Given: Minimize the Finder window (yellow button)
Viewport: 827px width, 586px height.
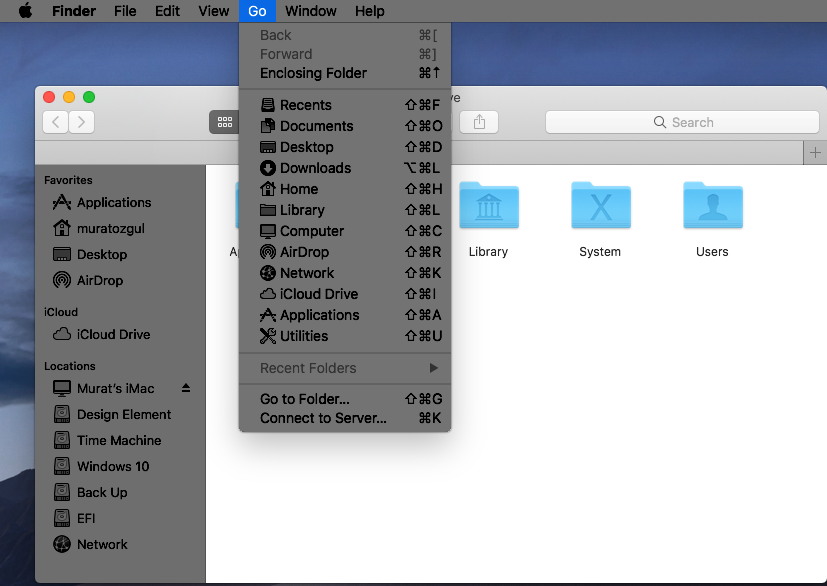Looking at the screenshot, I should pyautogui.click(x=69, y=97).
